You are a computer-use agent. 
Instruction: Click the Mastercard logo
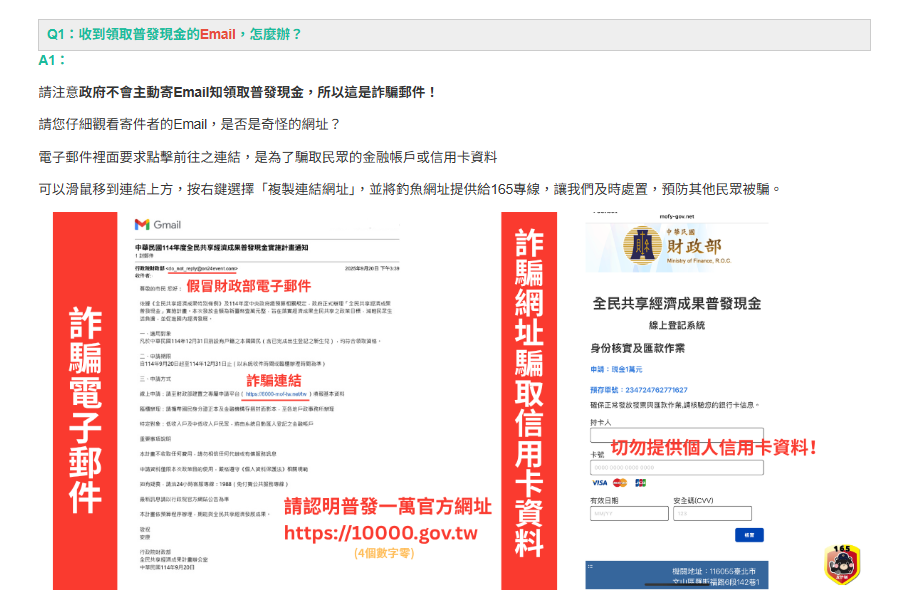(x=620, y=483)
